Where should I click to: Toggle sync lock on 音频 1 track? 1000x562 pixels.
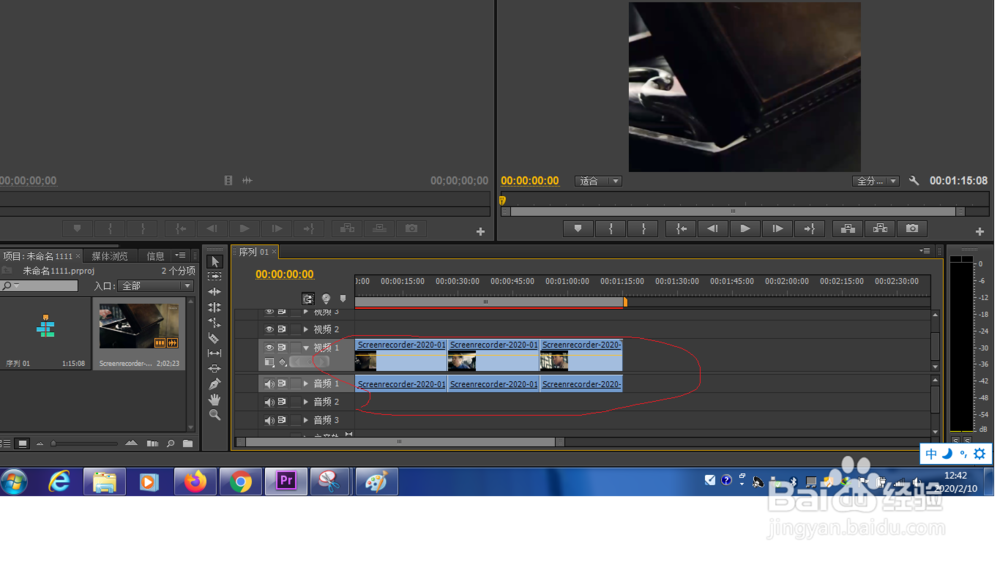point(282,384)
